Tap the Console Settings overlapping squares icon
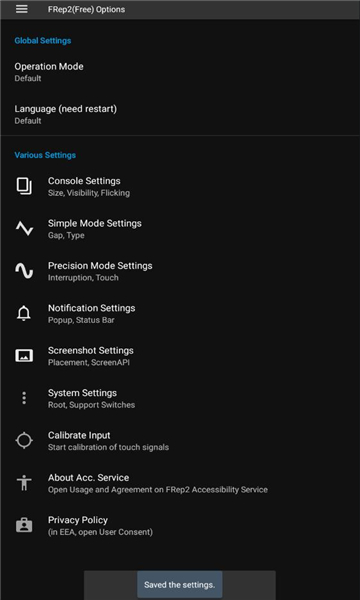 pyautogui.click(x=24, y=186)
